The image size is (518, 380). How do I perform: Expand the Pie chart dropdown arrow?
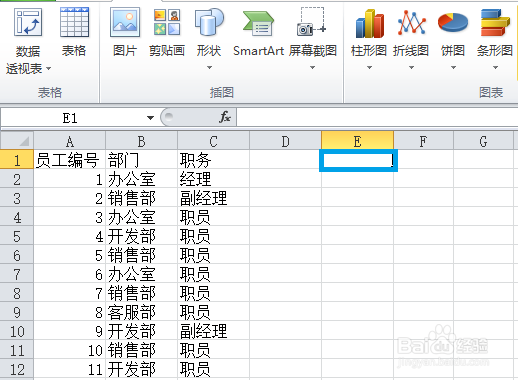click(453, 68)
